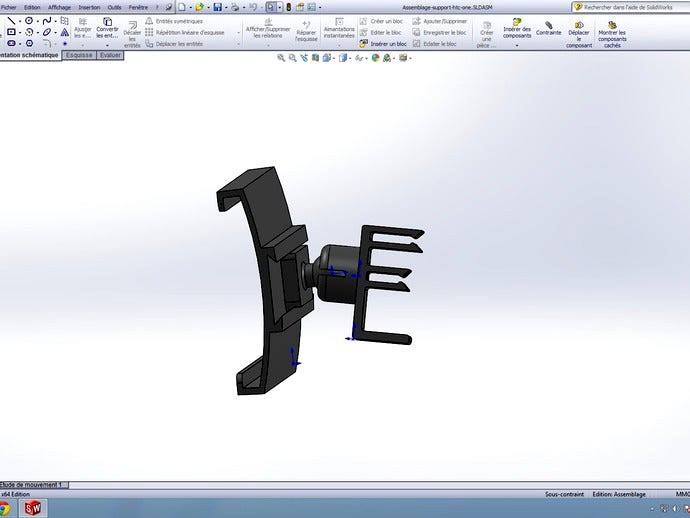Screen dimensions: 690x518
Task: Click Créer un bloc button
Action: (x=381, y=21)
